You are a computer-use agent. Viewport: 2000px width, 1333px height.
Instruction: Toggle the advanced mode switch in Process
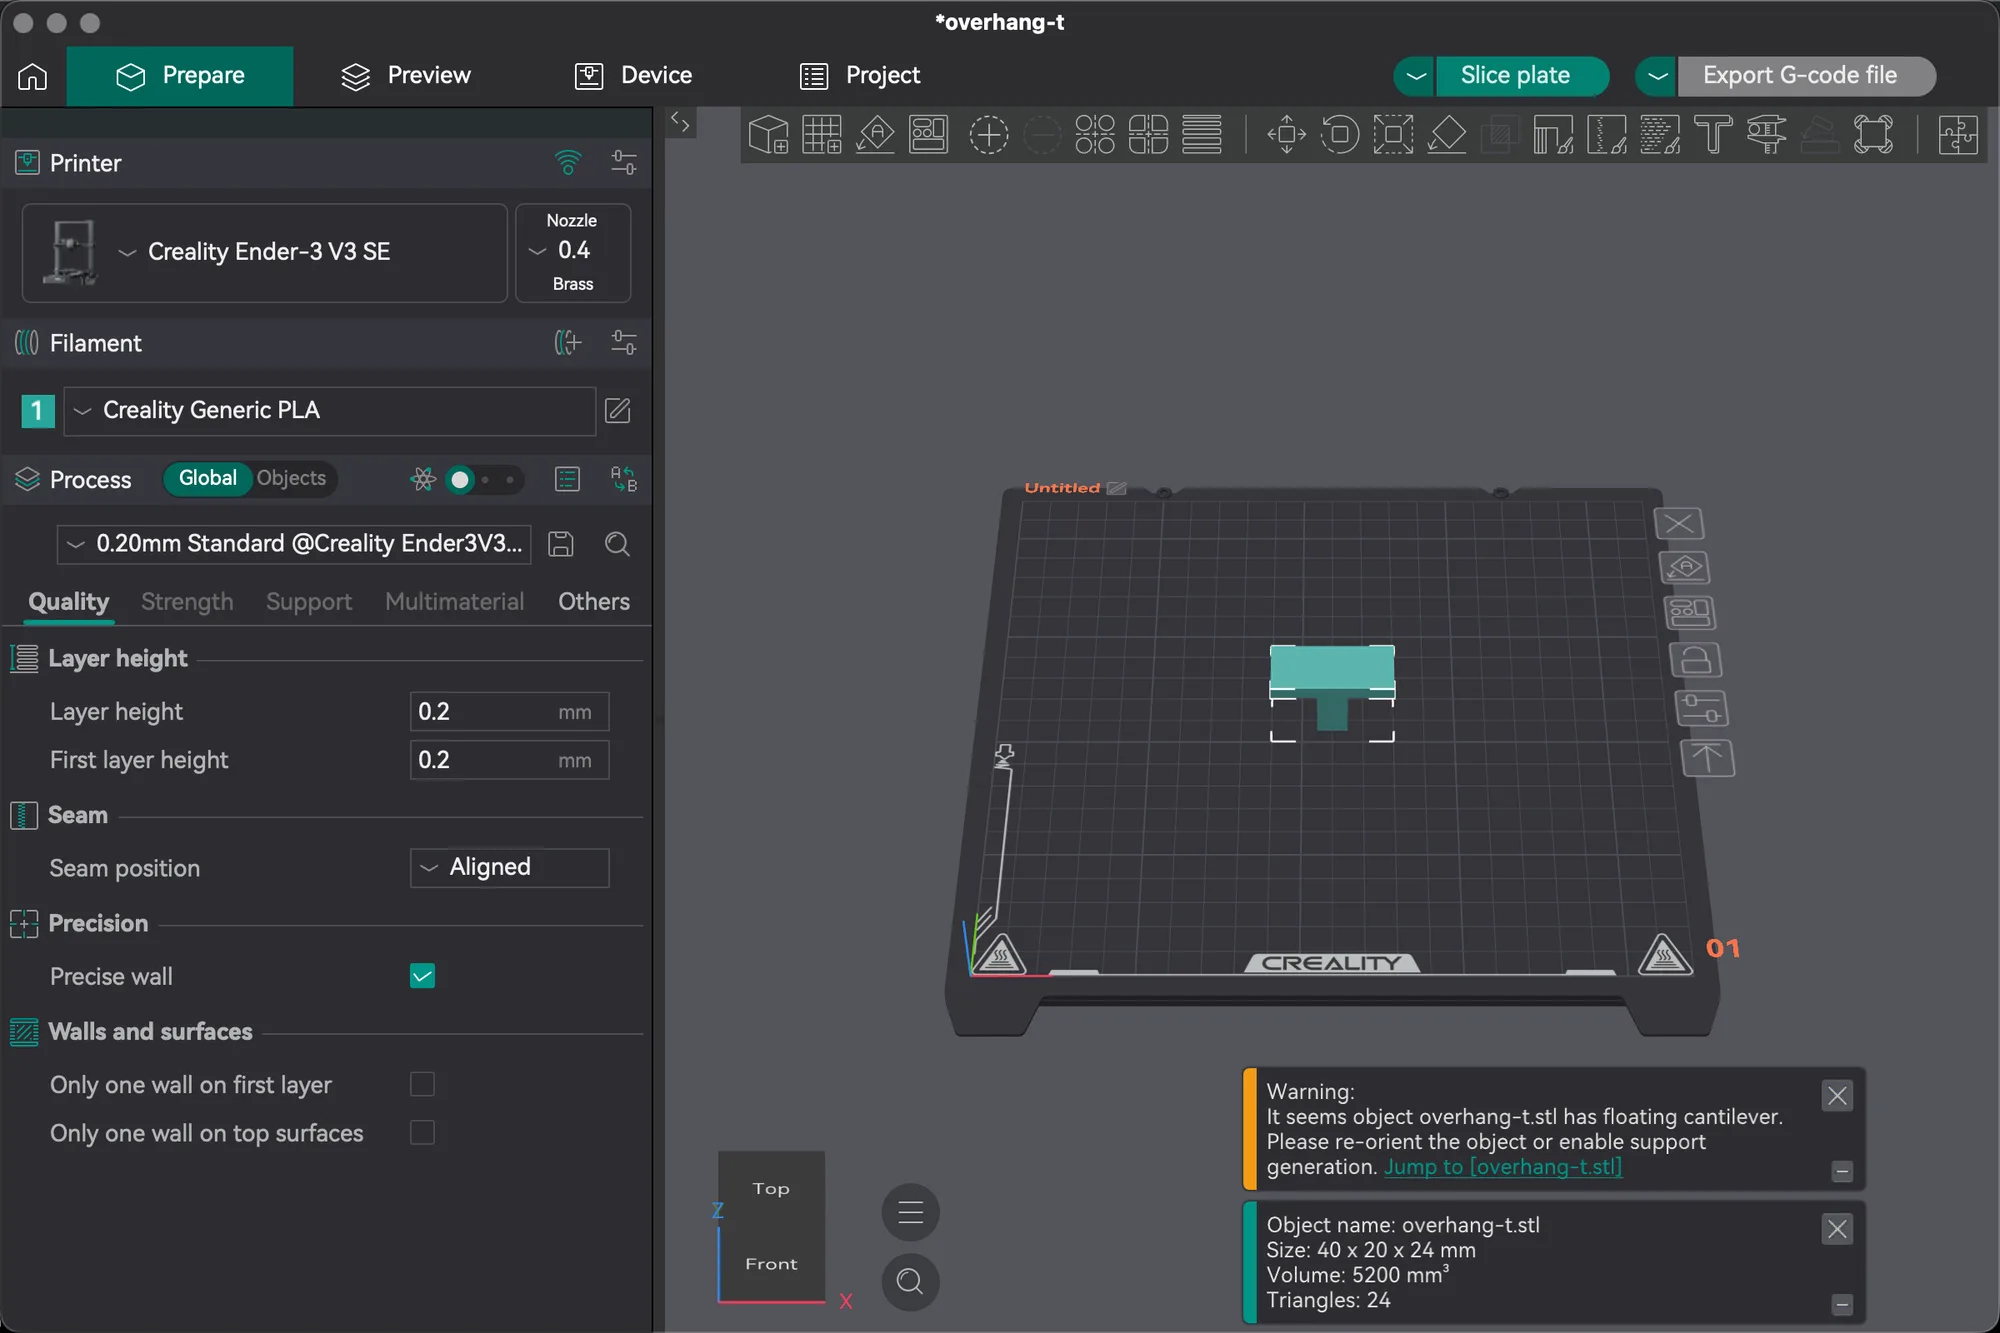(x=484, y=480)
